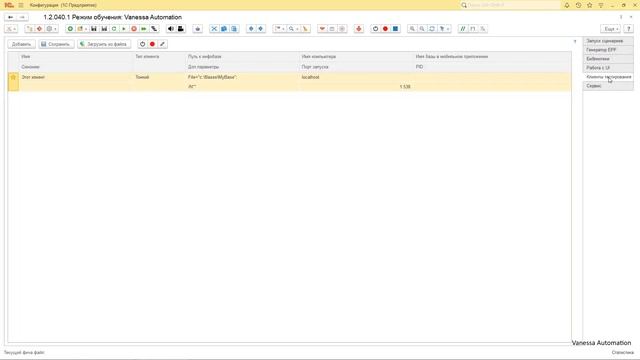Click the magnifier zoom-out icon

click(x=422, y=29)
